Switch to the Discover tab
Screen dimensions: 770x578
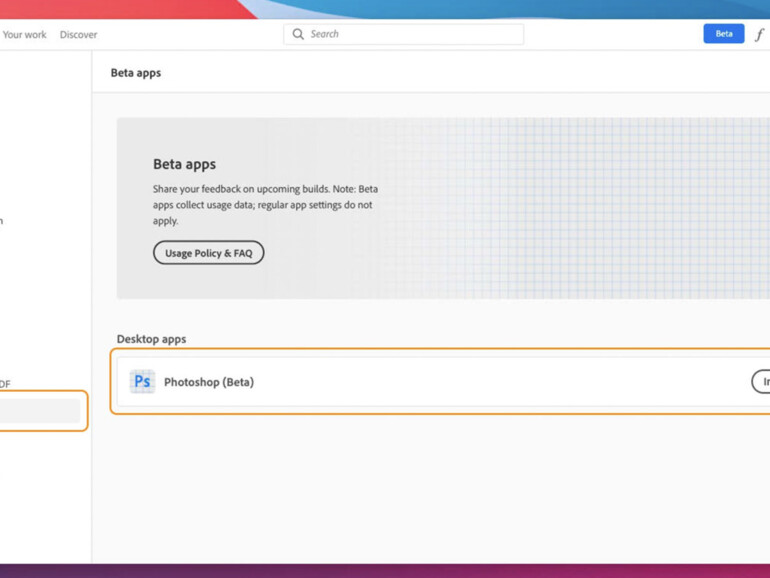click(x=79, y=34)
